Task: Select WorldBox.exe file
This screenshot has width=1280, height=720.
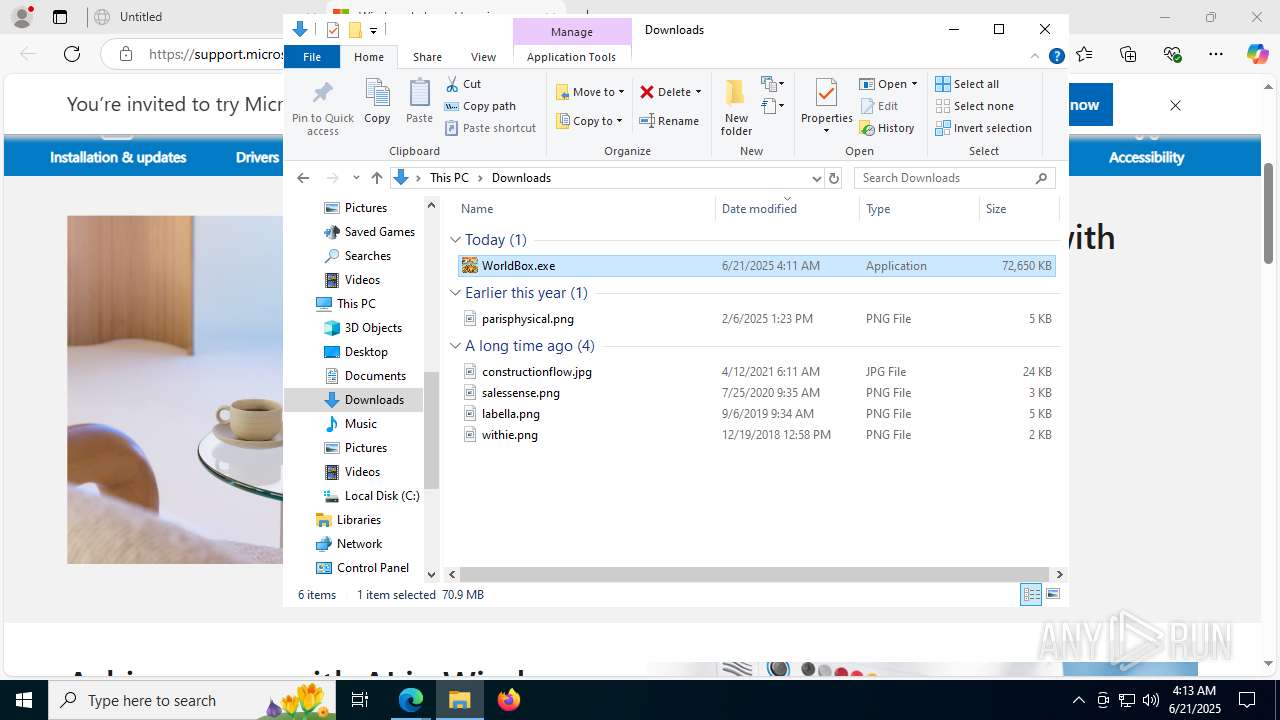Action: click(756, 266)
